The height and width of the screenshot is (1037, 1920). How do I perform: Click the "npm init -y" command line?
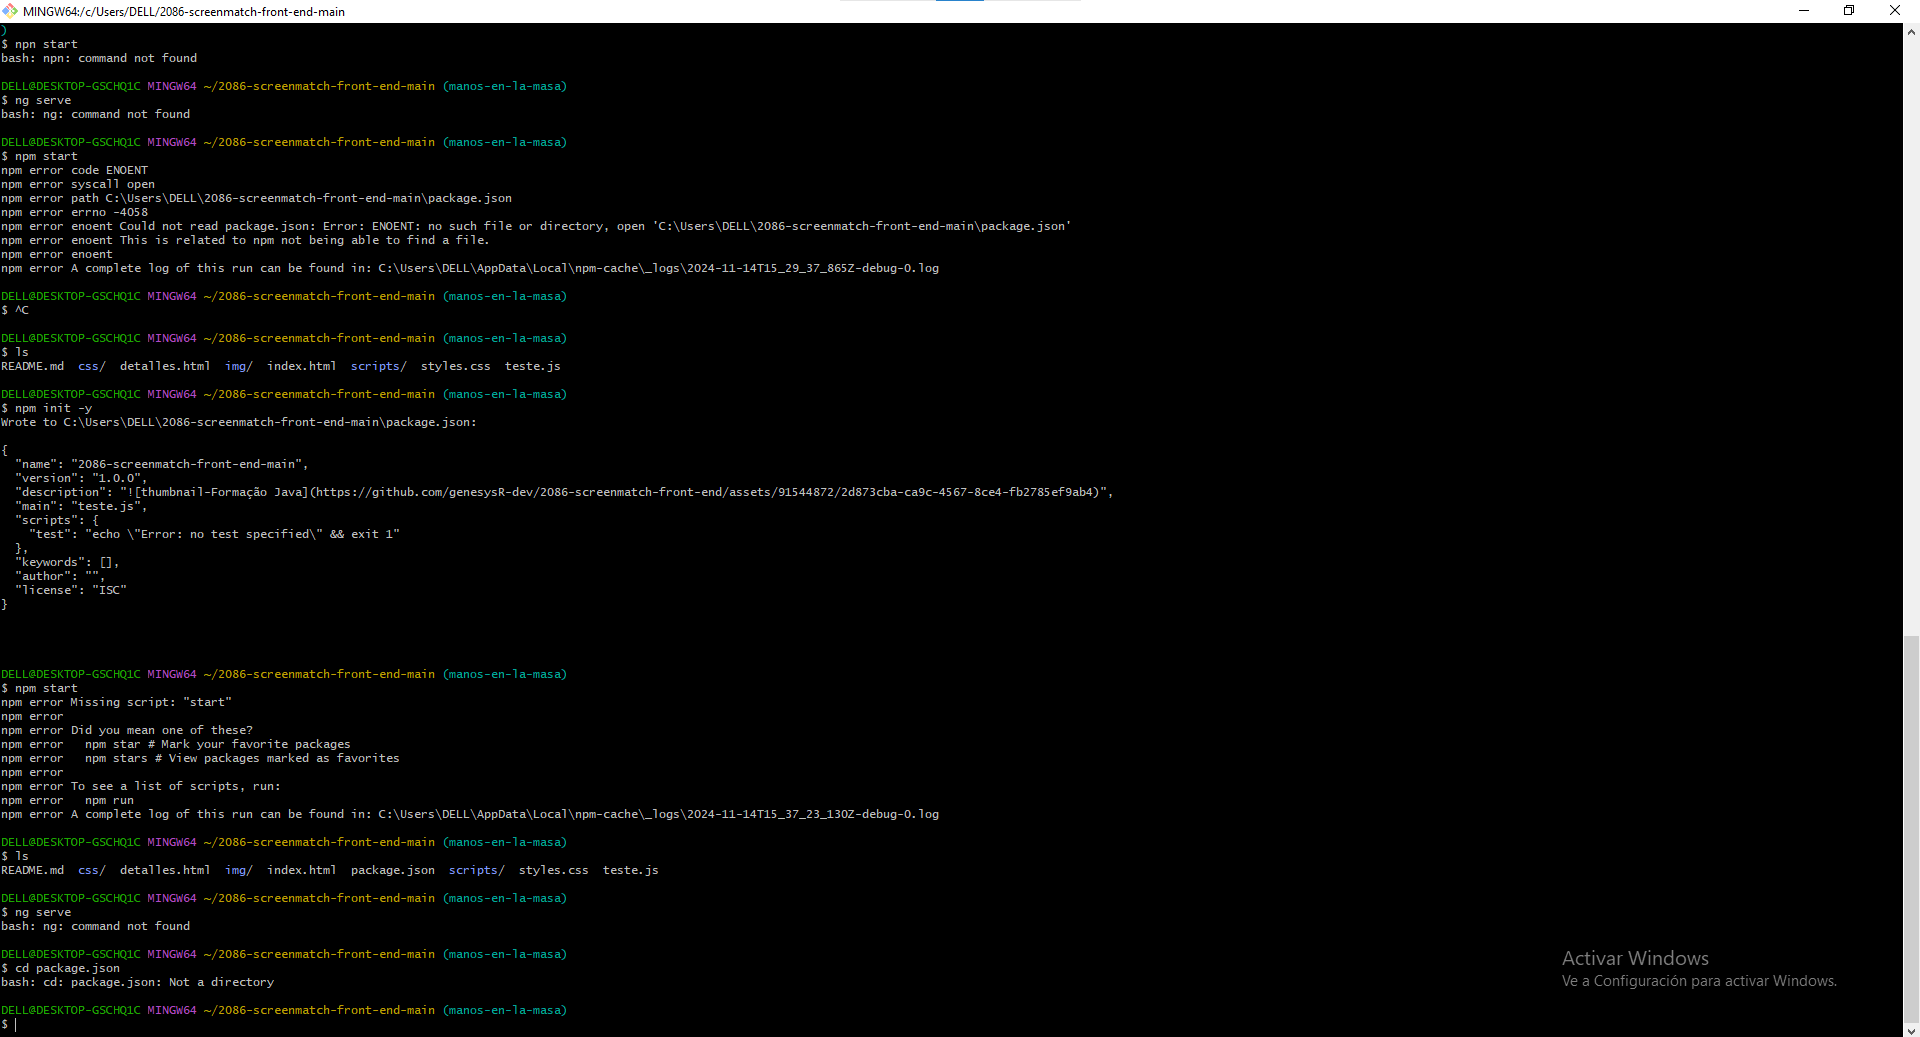(x=47, y=408)
